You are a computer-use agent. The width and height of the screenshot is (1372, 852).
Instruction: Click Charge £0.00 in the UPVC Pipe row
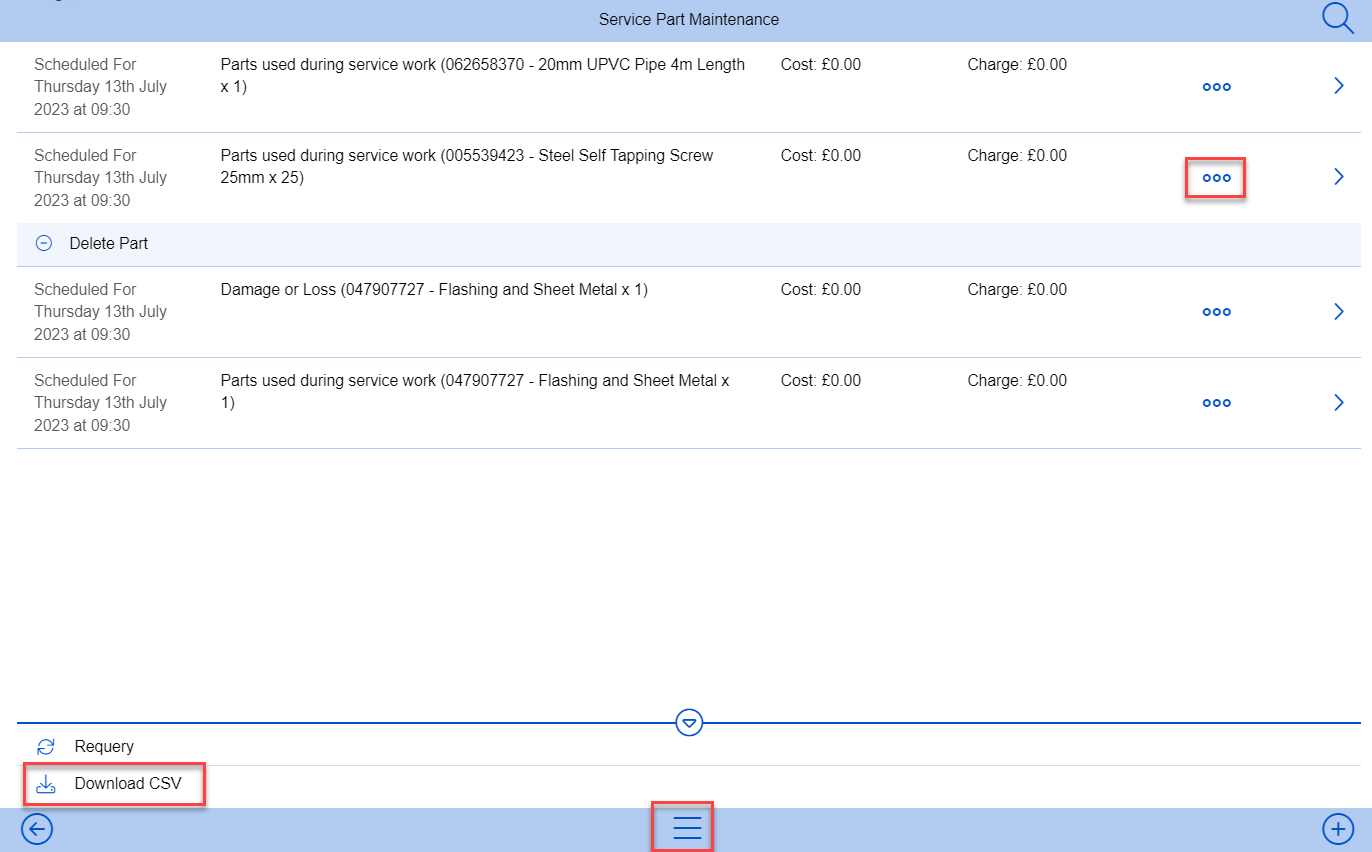1017,65
